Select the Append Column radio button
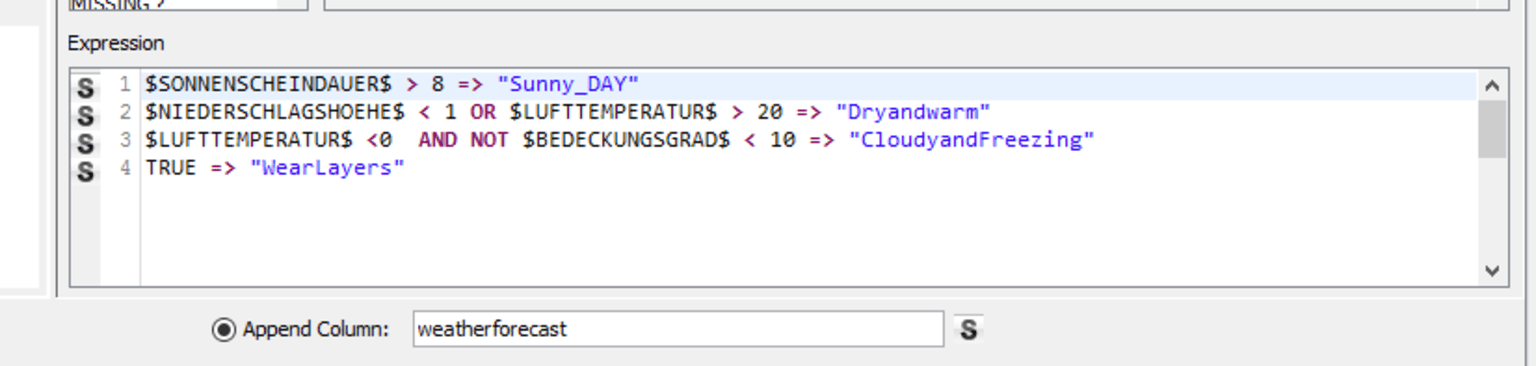Image resolution: width=1536 pixels, height=366 pixels. (x=223, y=329)
